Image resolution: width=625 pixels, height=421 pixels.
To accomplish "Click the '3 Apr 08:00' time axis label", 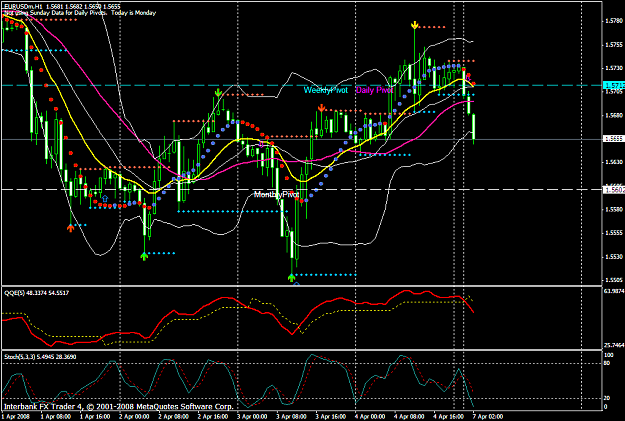I will [292, 417].
